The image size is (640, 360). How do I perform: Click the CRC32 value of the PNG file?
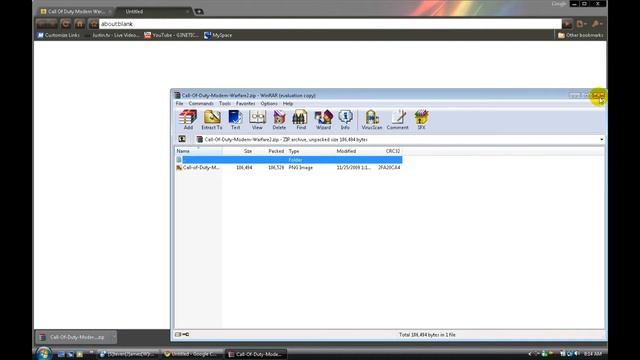coord(389,167)
